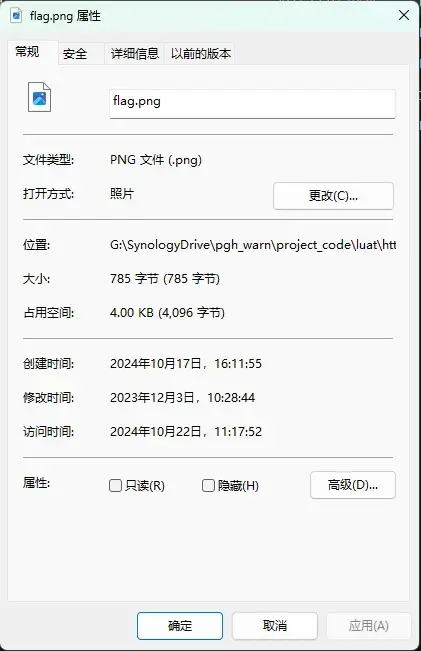Click the 创建时间 date value
Viewport: 421px width, 651px height.
[x=186, y=364]
